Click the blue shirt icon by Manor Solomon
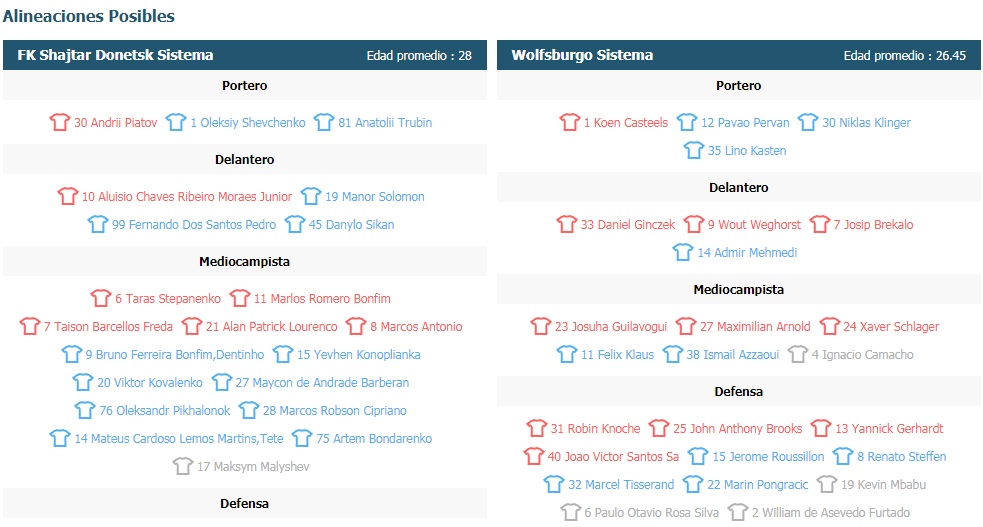Screen dimensions: 983x527 pos(311,196)
